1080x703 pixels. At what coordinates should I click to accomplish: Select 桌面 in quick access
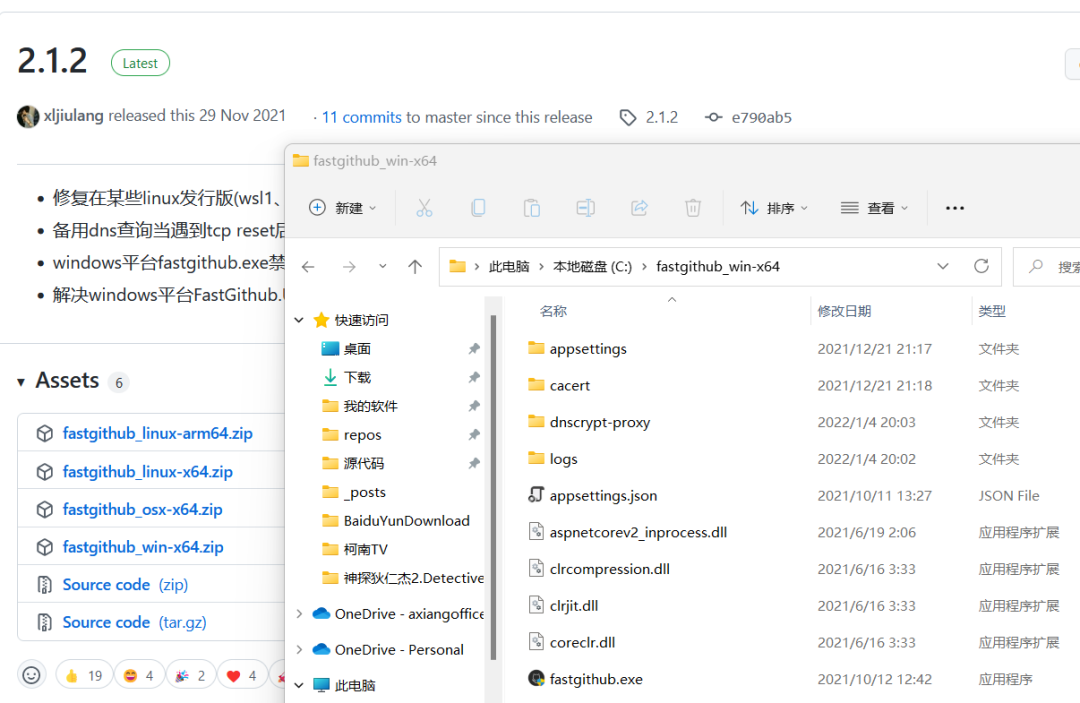[357, 349]
